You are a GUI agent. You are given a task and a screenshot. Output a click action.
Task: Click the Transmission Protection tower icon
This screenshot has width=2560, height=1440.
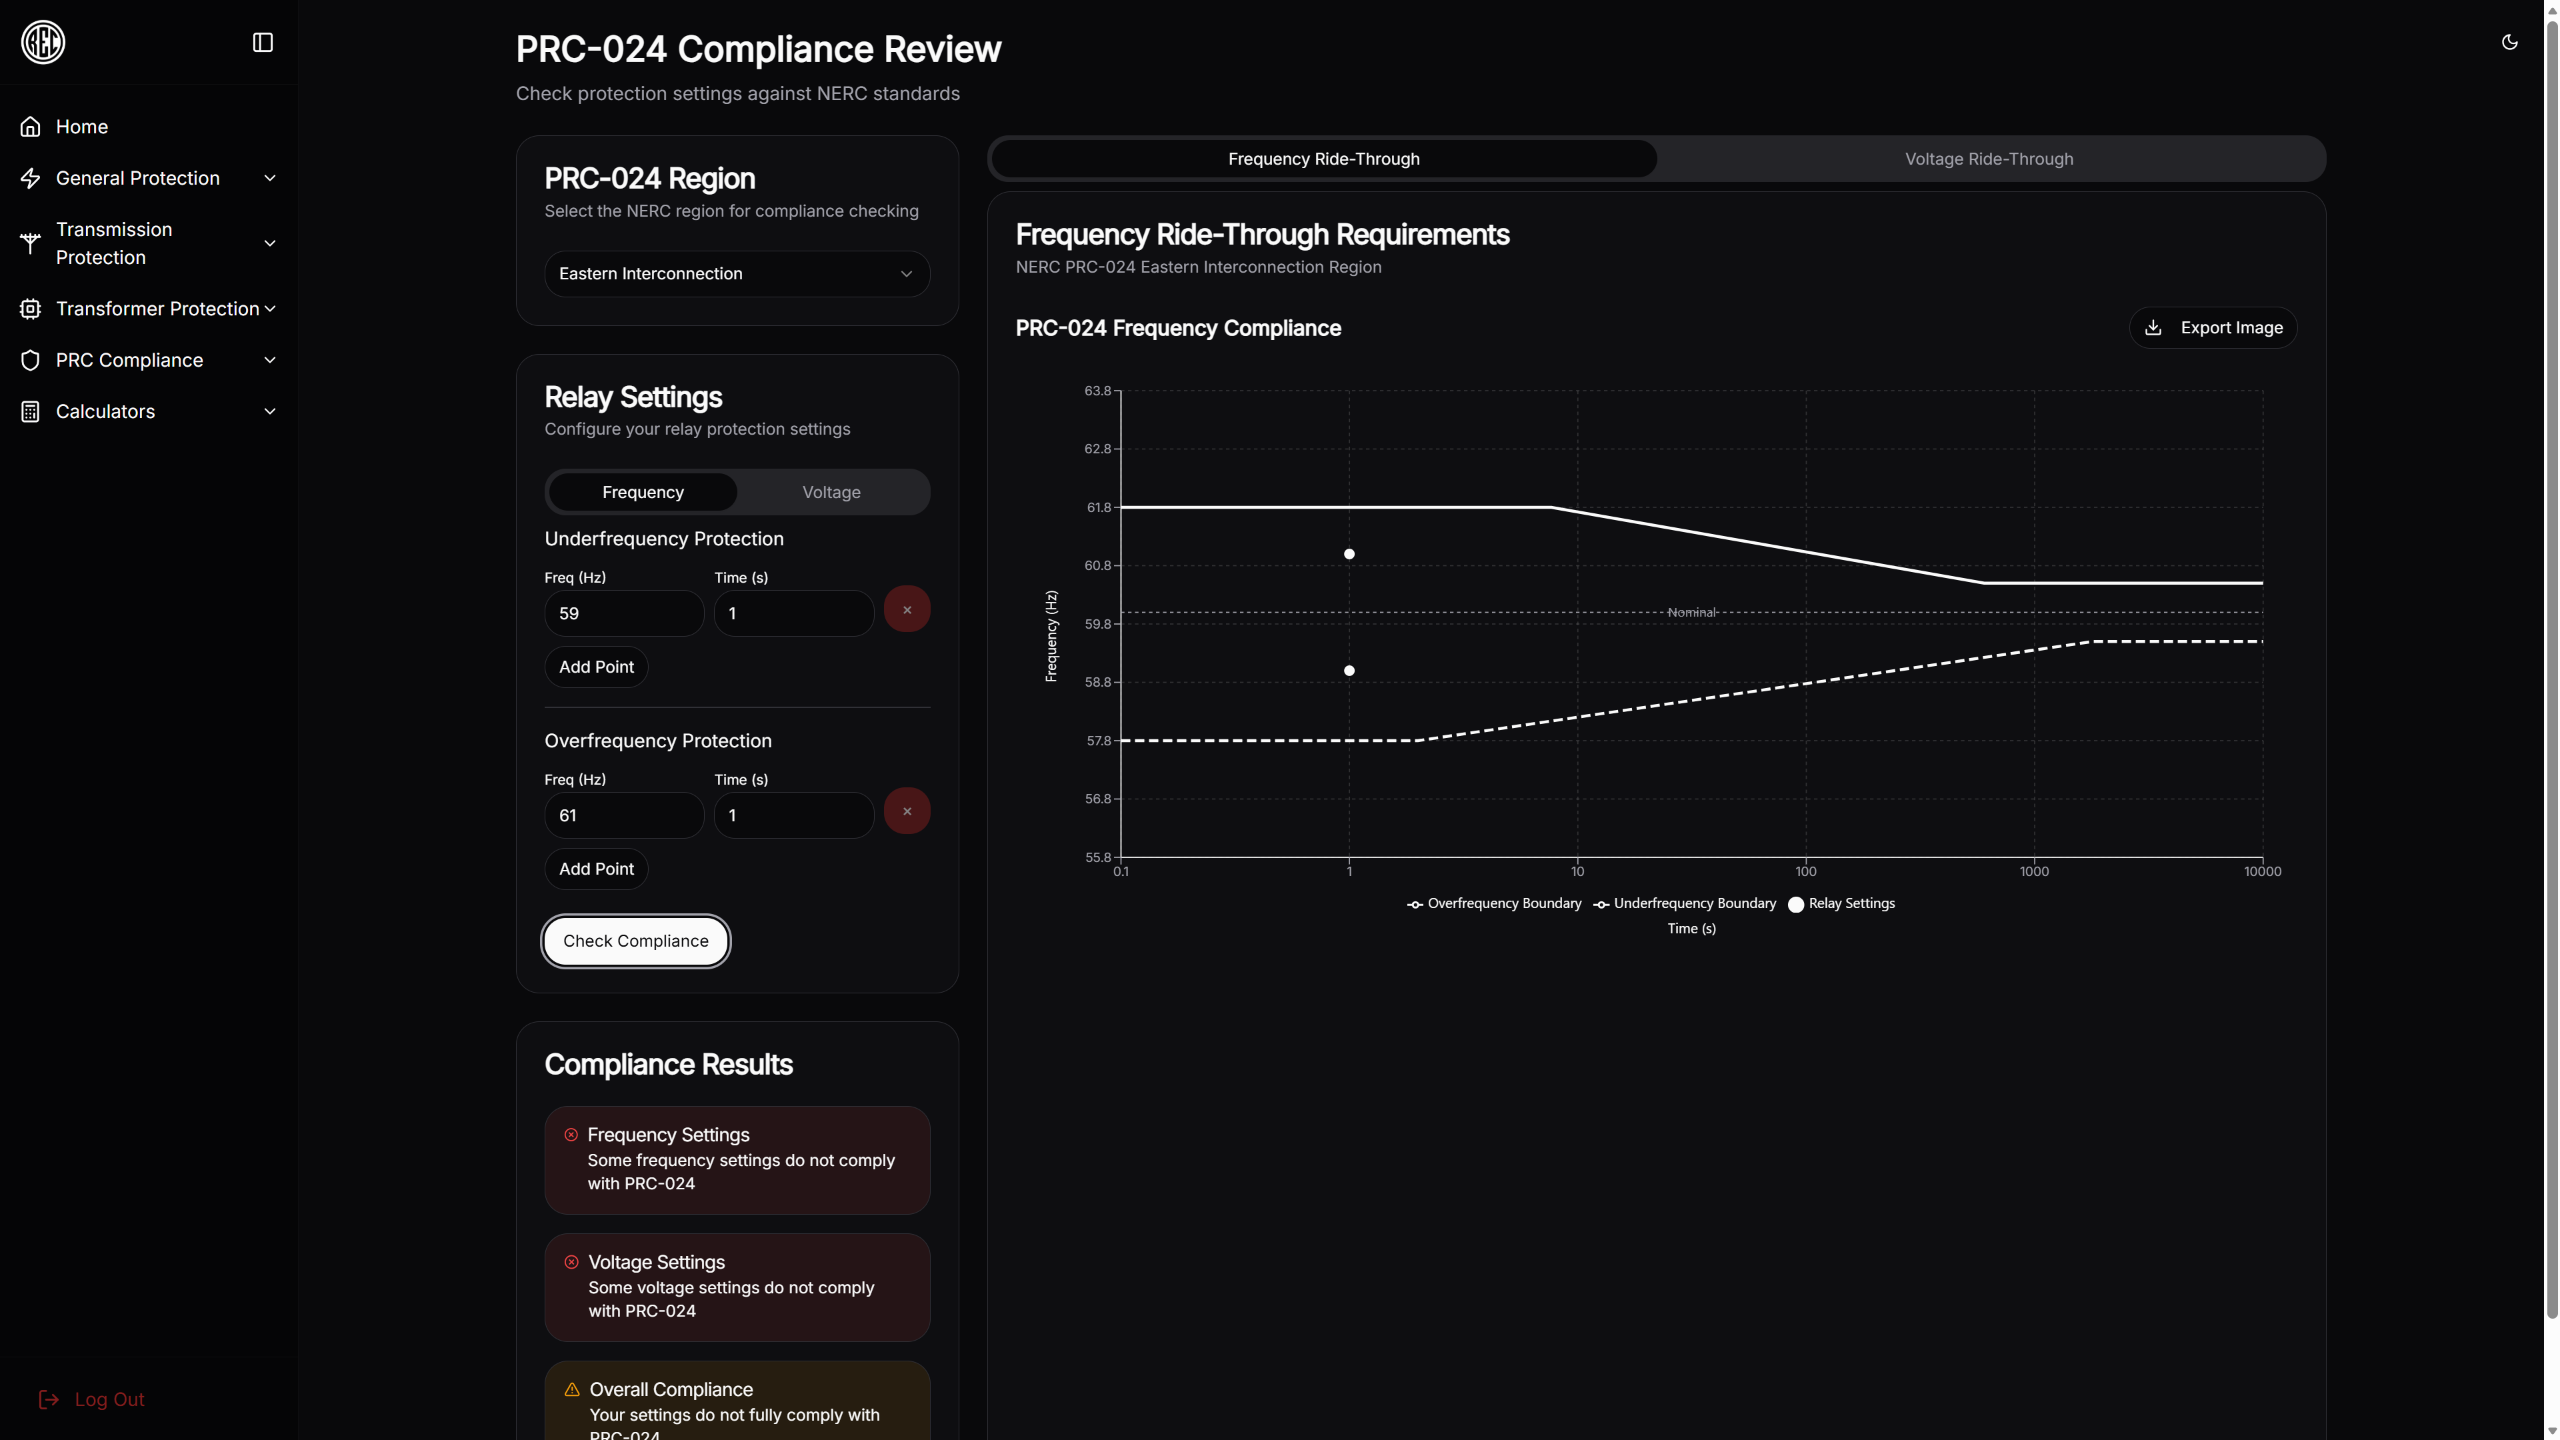coord(30,243)
